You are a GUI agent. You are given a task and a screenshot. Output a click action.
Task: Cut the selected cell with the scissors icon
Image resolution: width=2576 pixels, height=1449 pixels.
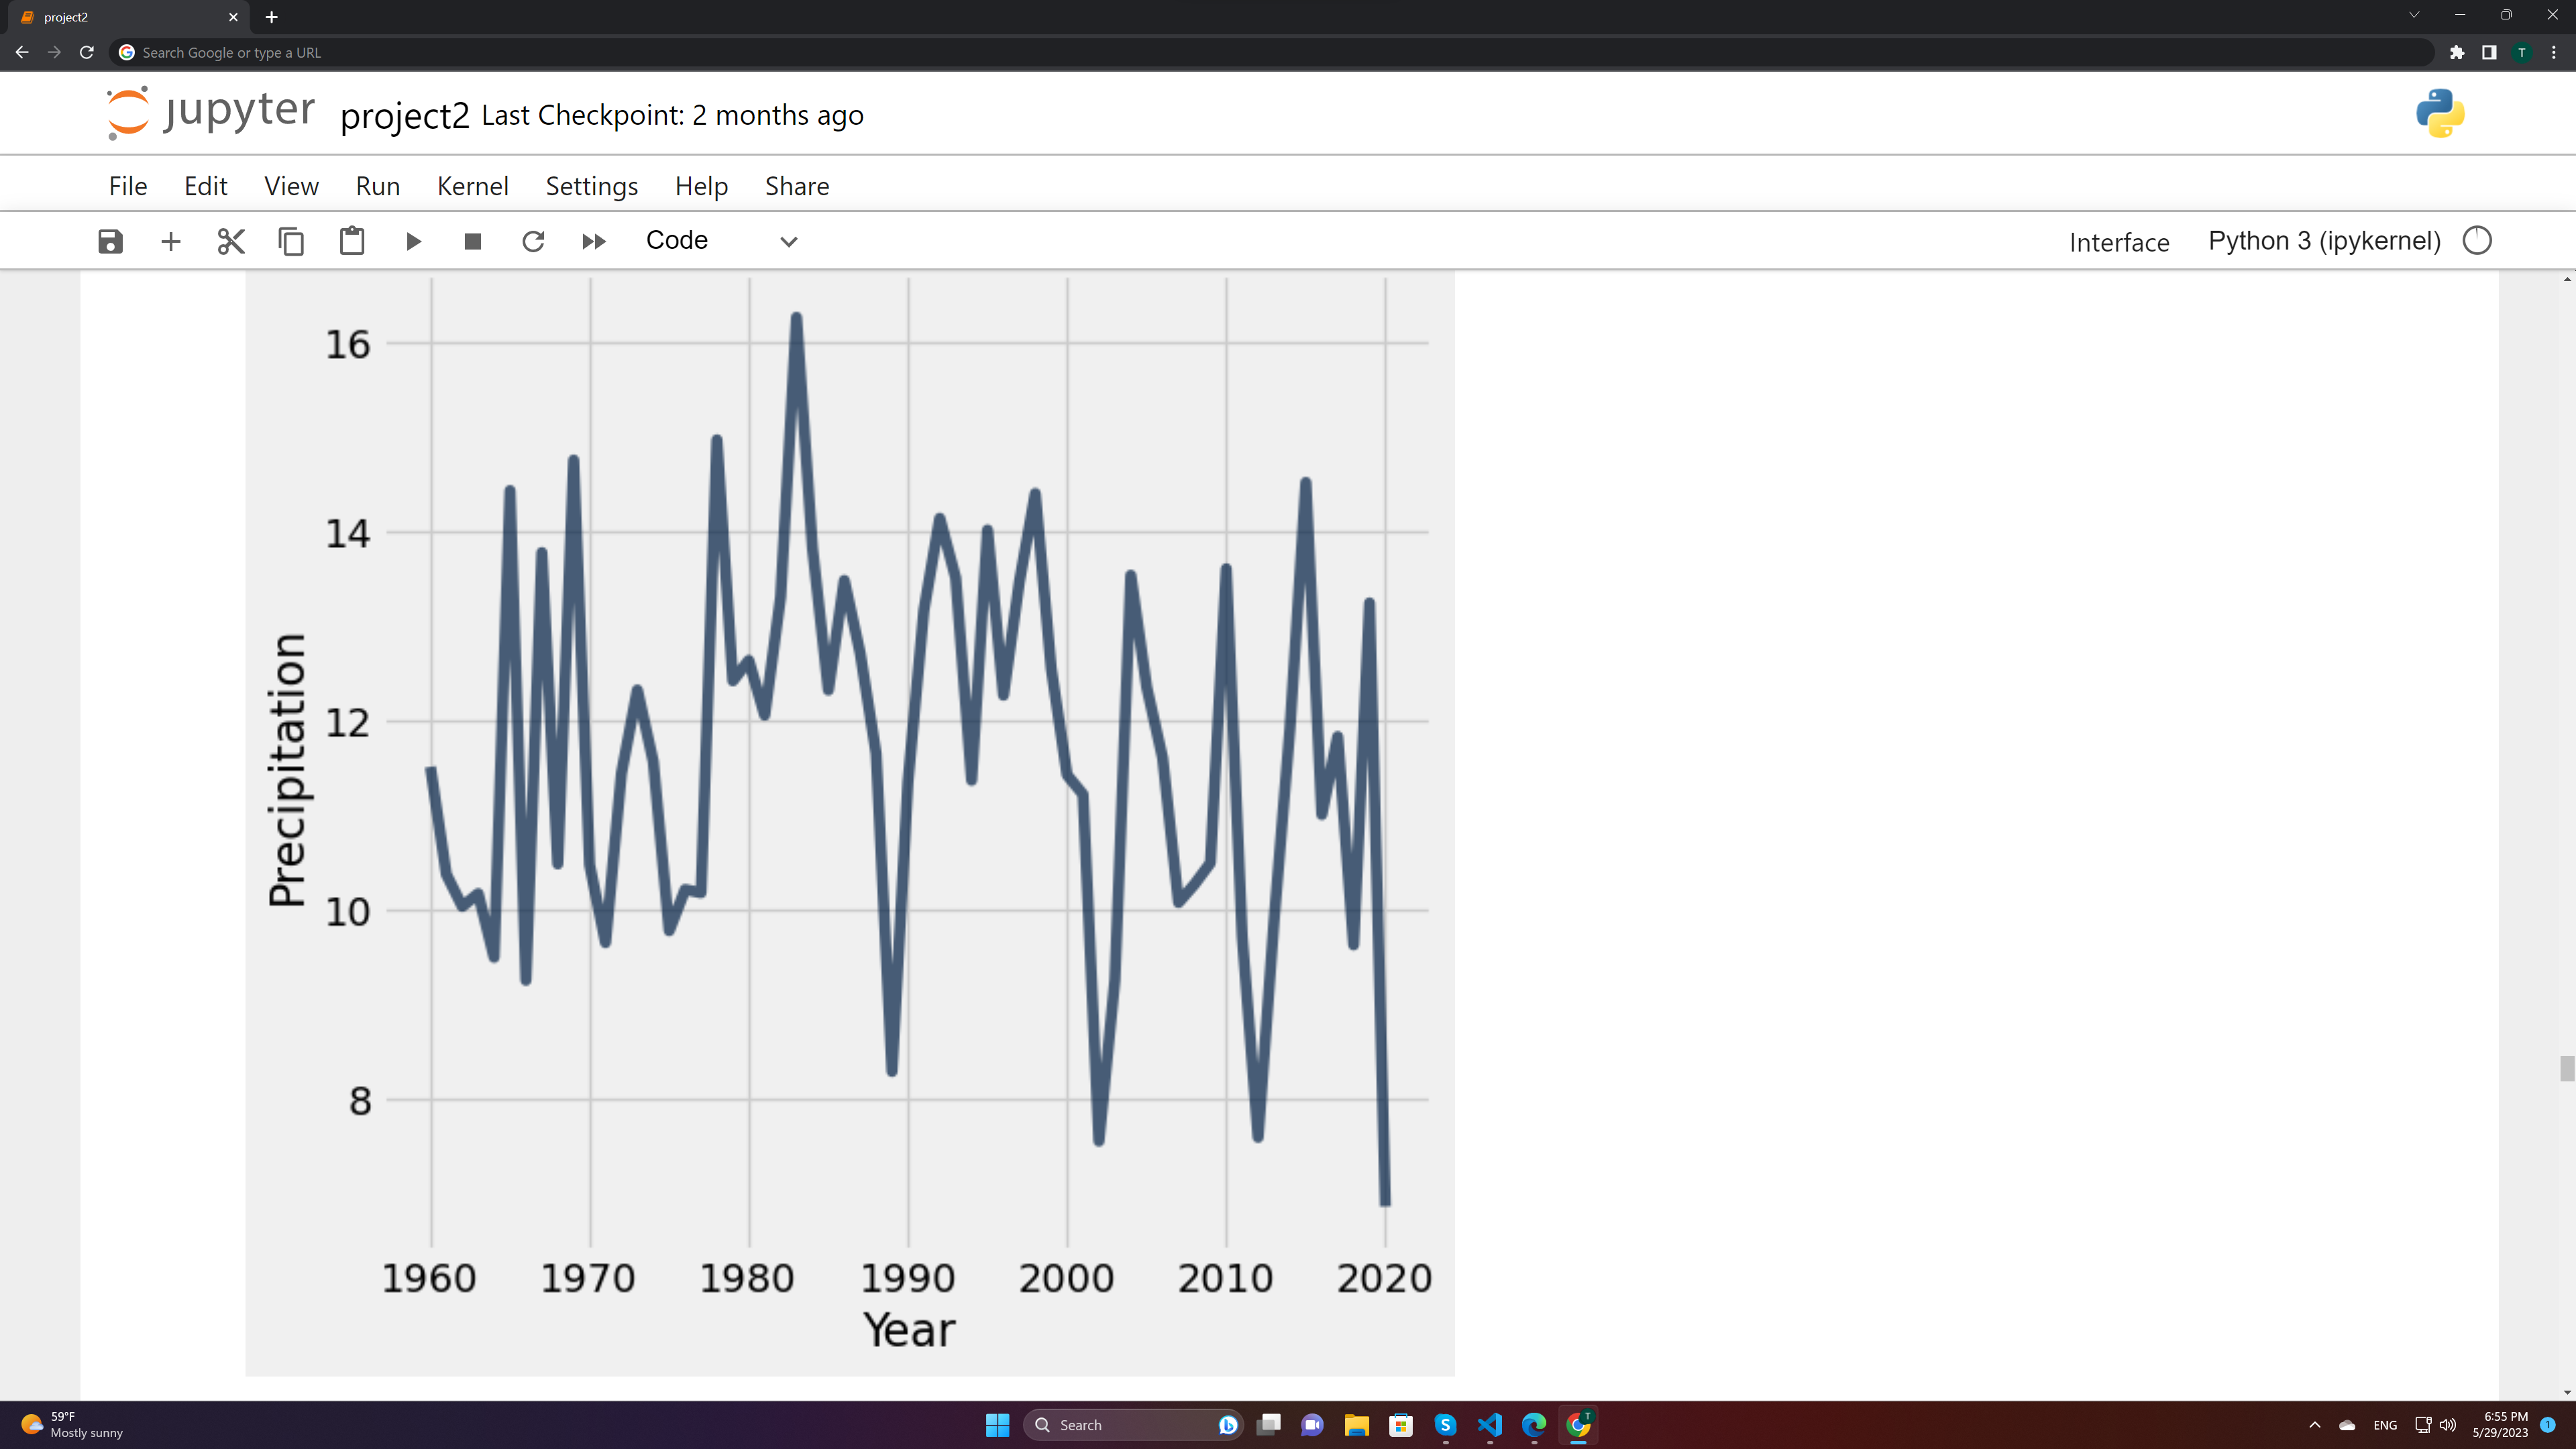[x=231, y=241]
